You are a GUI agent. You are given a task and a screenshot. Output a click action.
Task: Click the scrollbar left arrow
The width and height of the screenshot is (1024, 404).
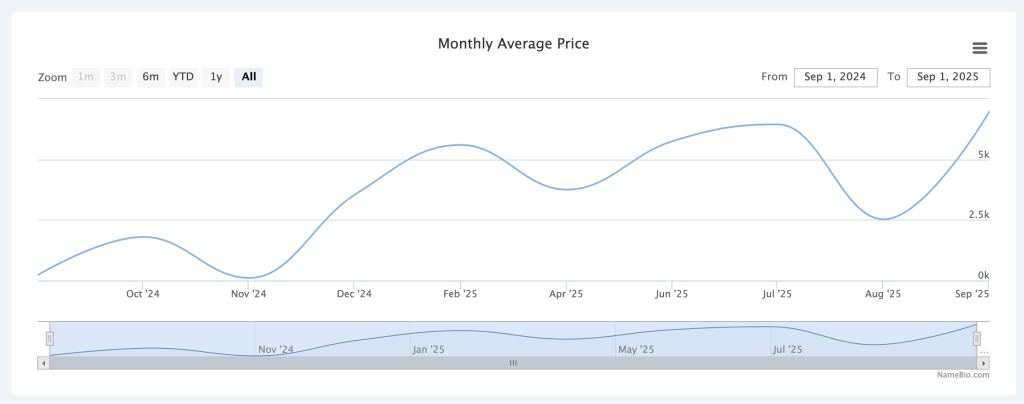[x=43, y=363]
